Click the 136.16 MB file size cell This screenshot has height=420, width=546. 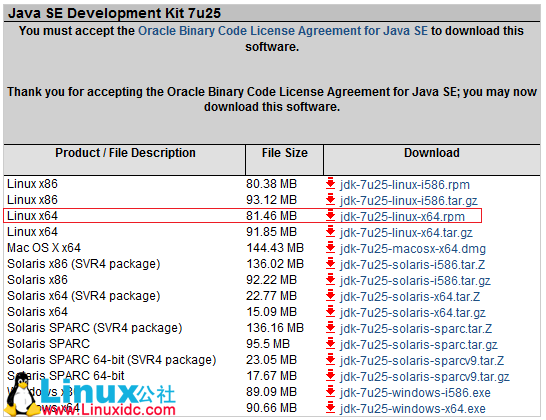point(275,328)
